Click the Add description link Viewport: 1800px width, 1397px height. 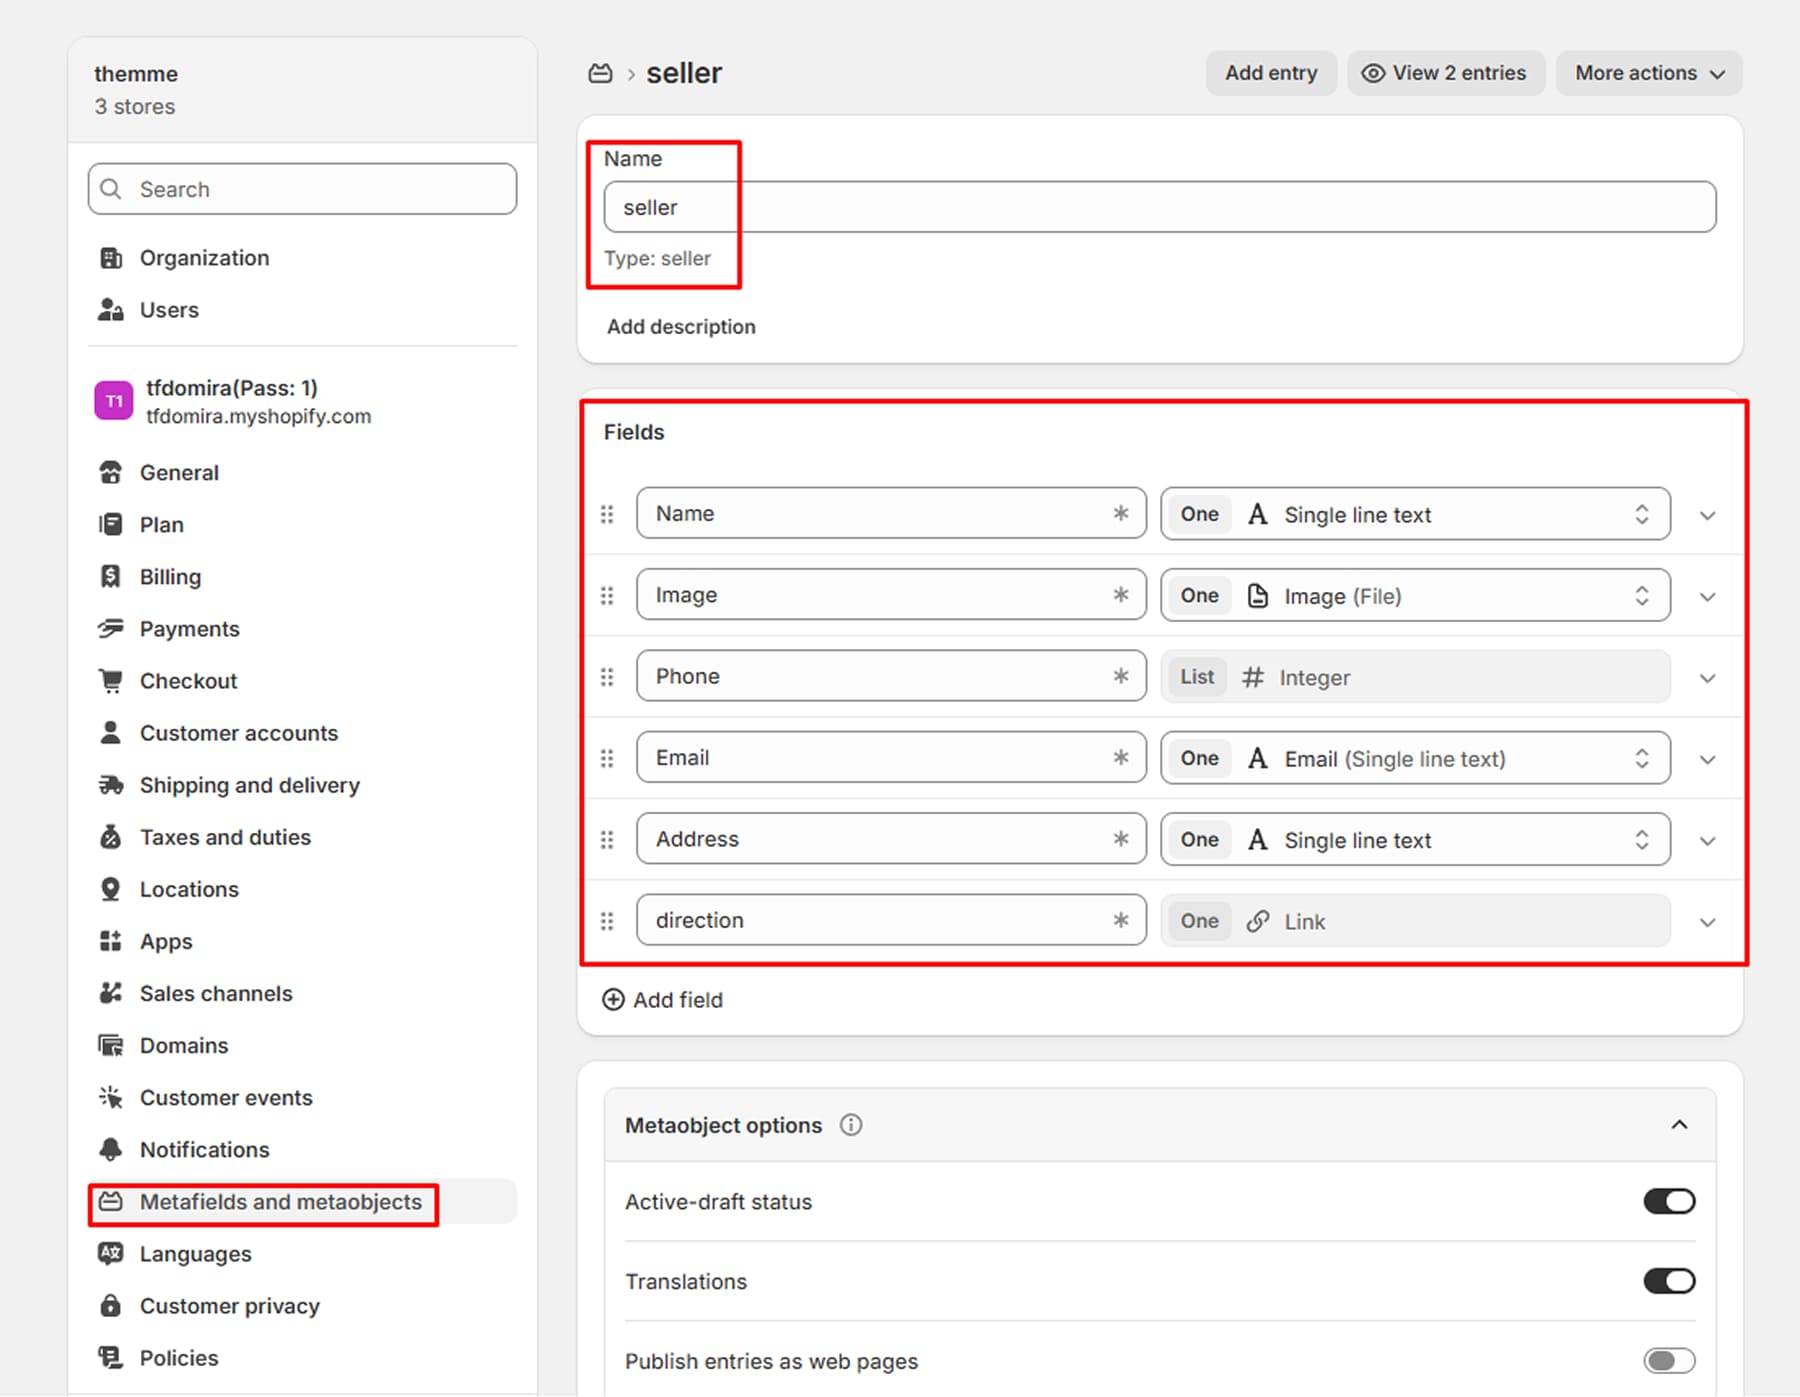point(681,327)
